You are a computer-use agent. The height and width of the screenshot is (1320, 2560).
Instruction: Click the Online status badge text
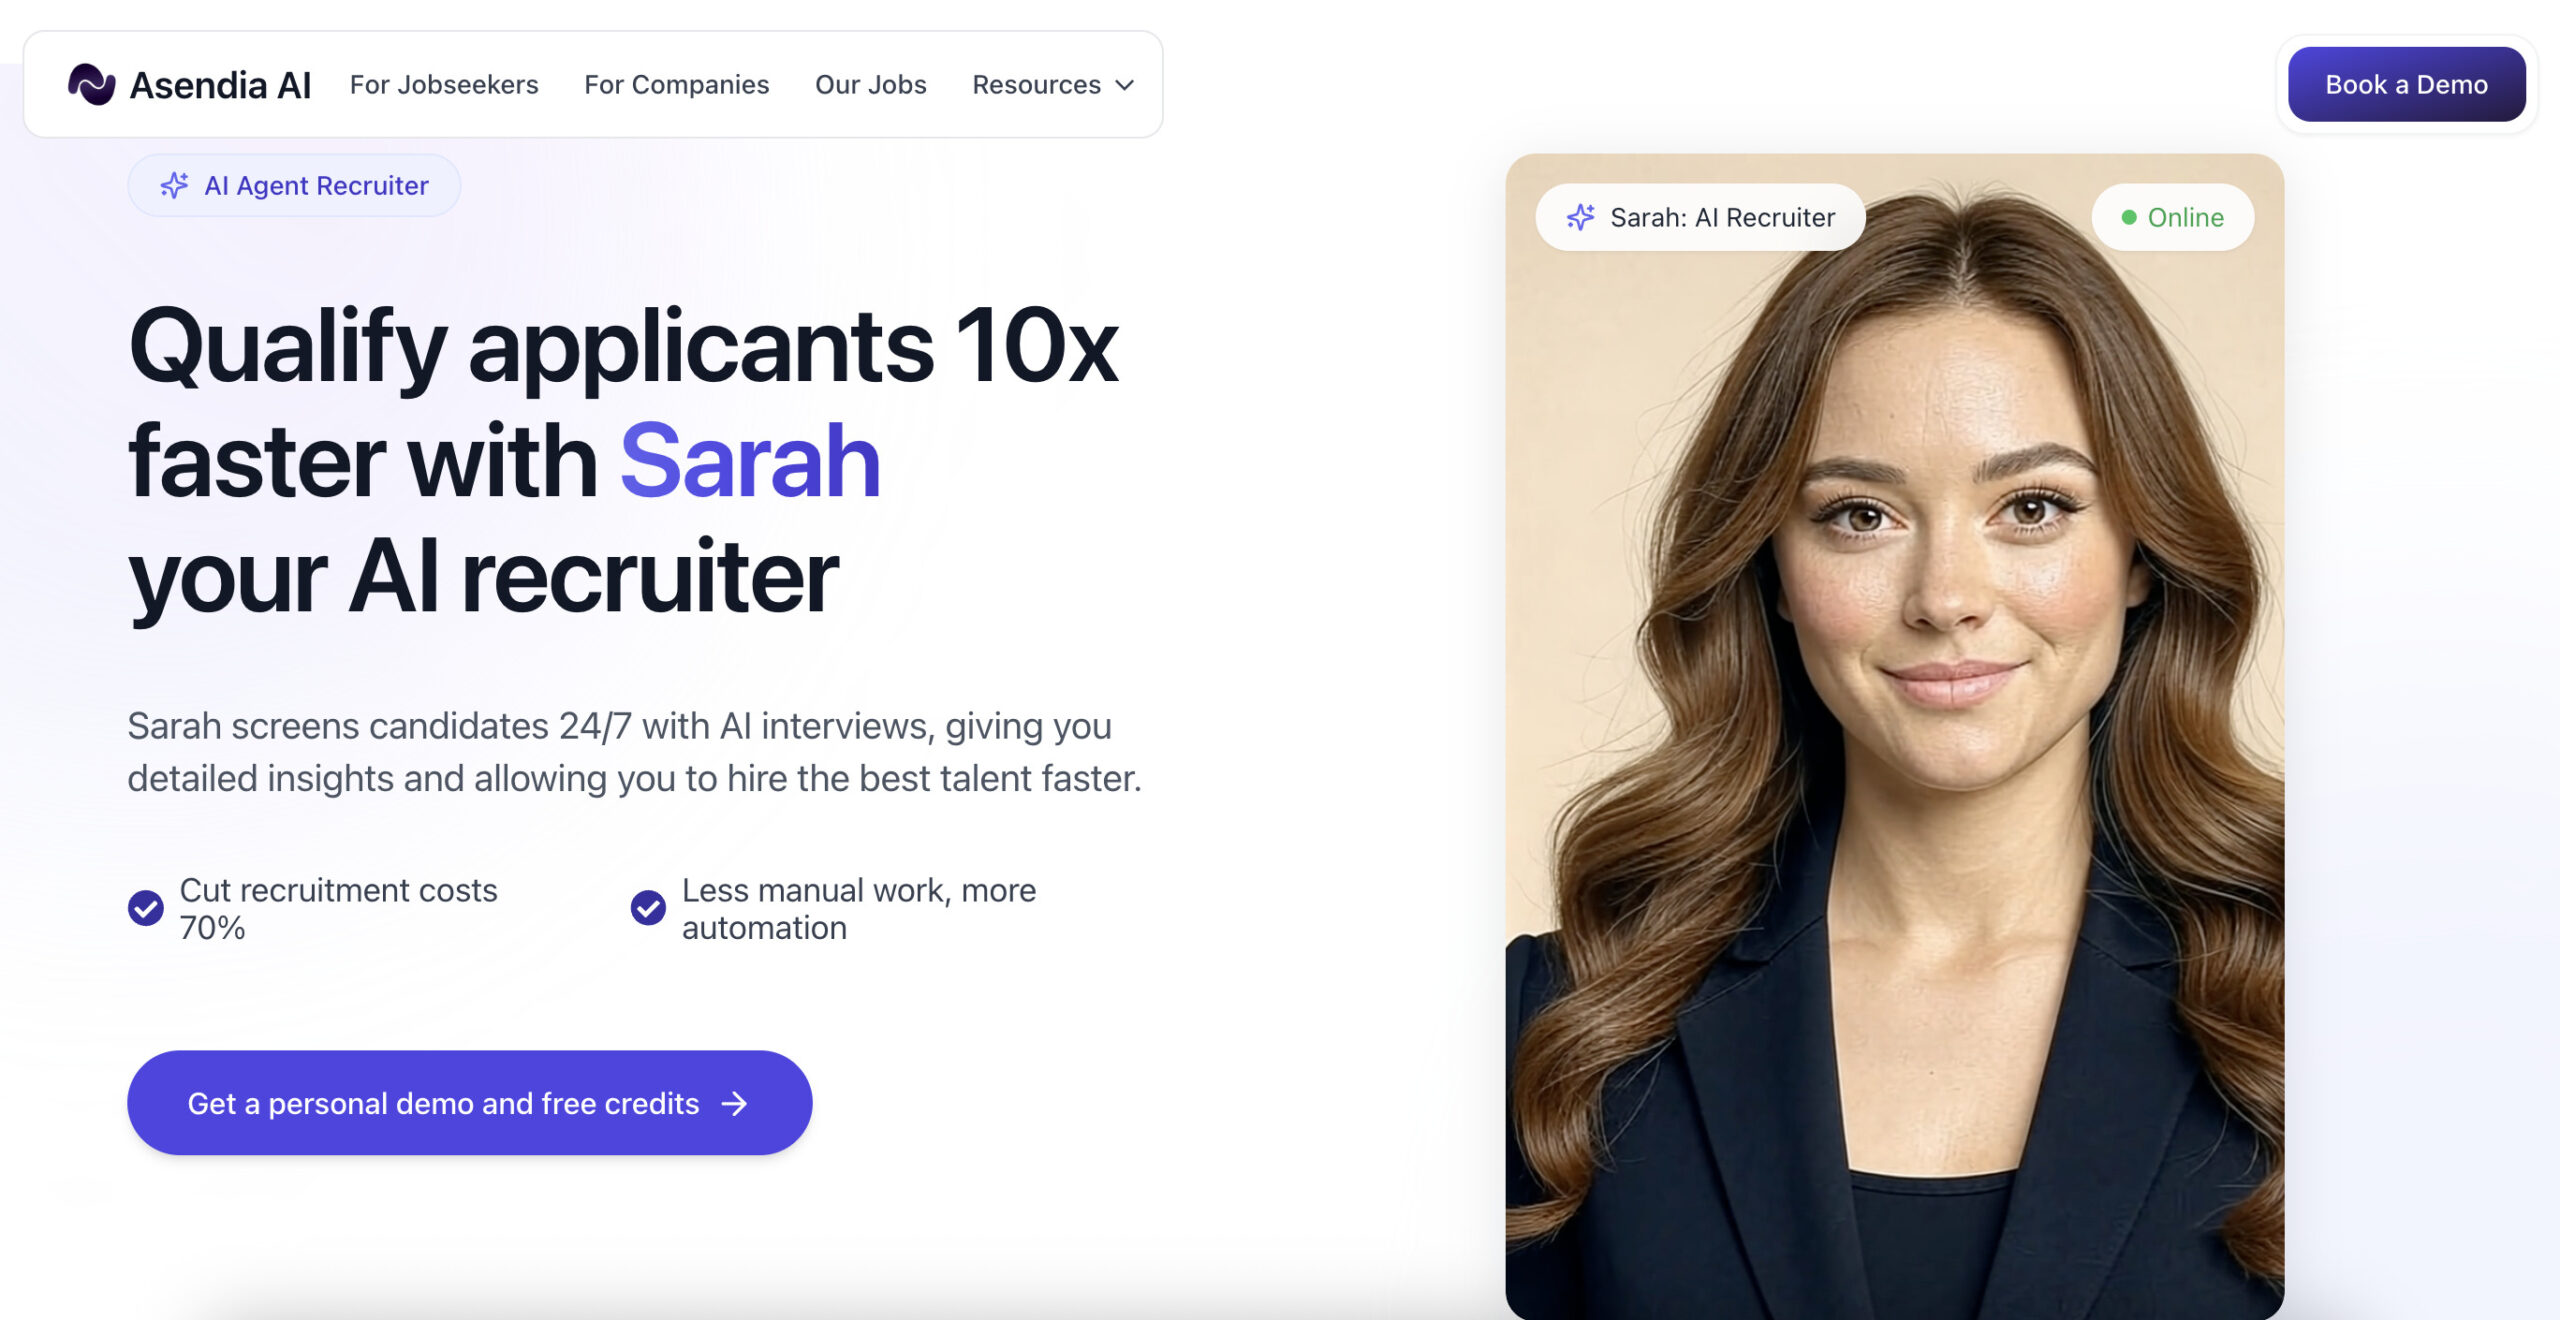pos(2186,217)
